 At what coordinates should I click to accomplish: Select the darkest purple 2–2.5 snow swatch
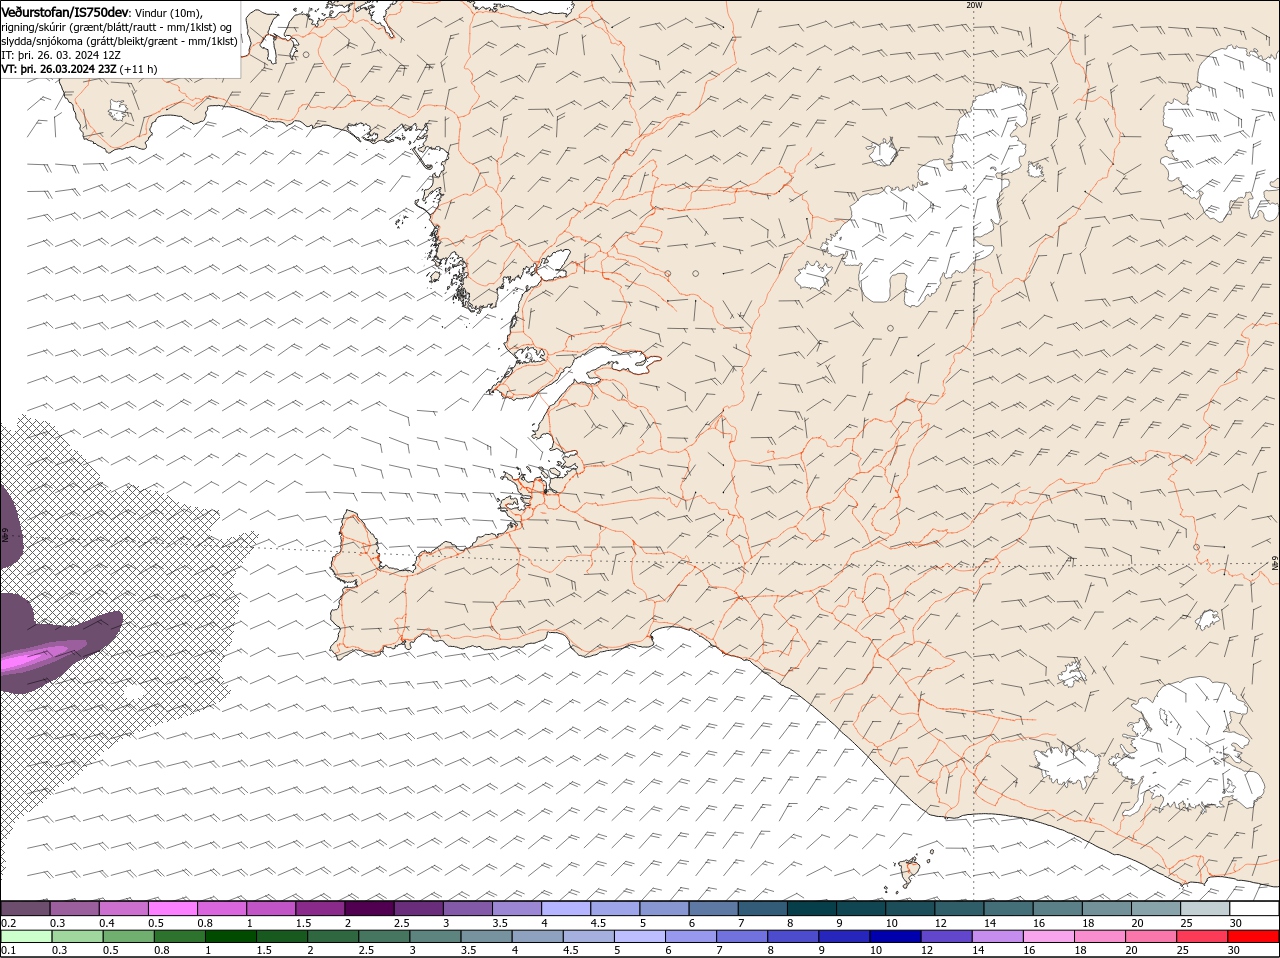[x=369, y=908]
